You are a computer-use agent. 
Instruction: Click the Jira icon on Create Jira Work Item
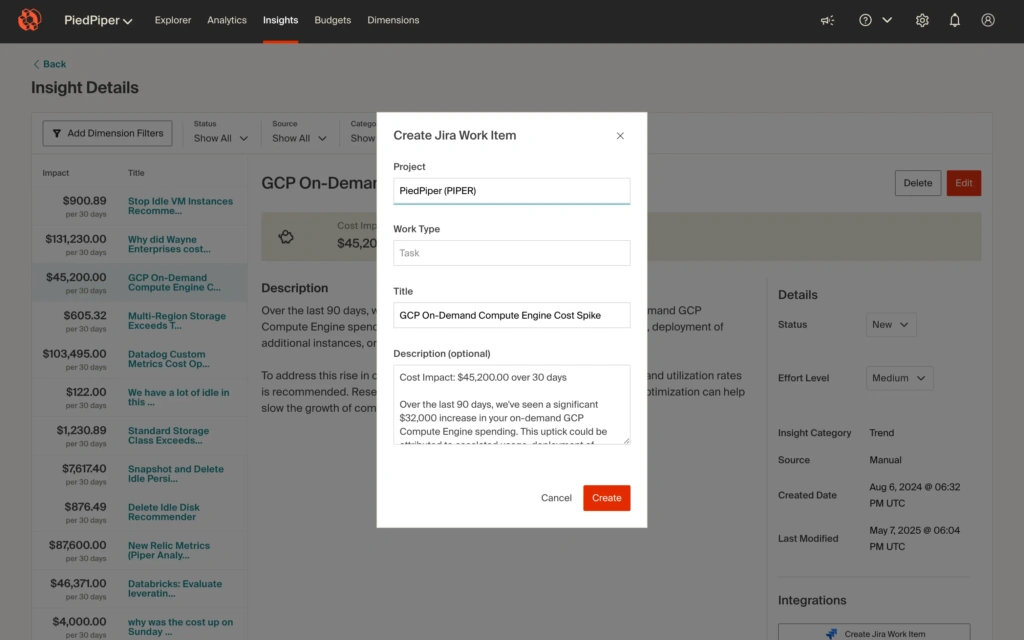(831, 633)
